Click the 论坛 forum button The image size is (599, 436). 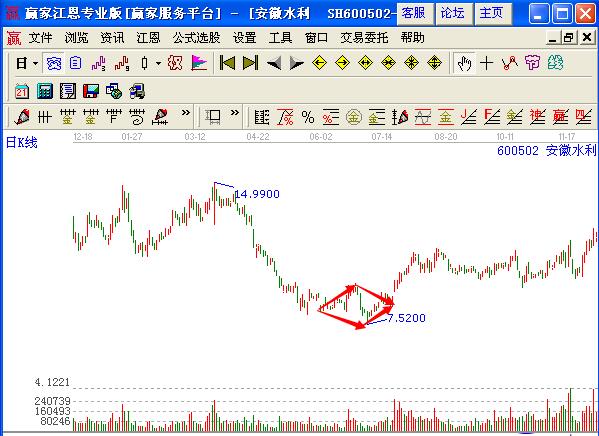(453, 13)
